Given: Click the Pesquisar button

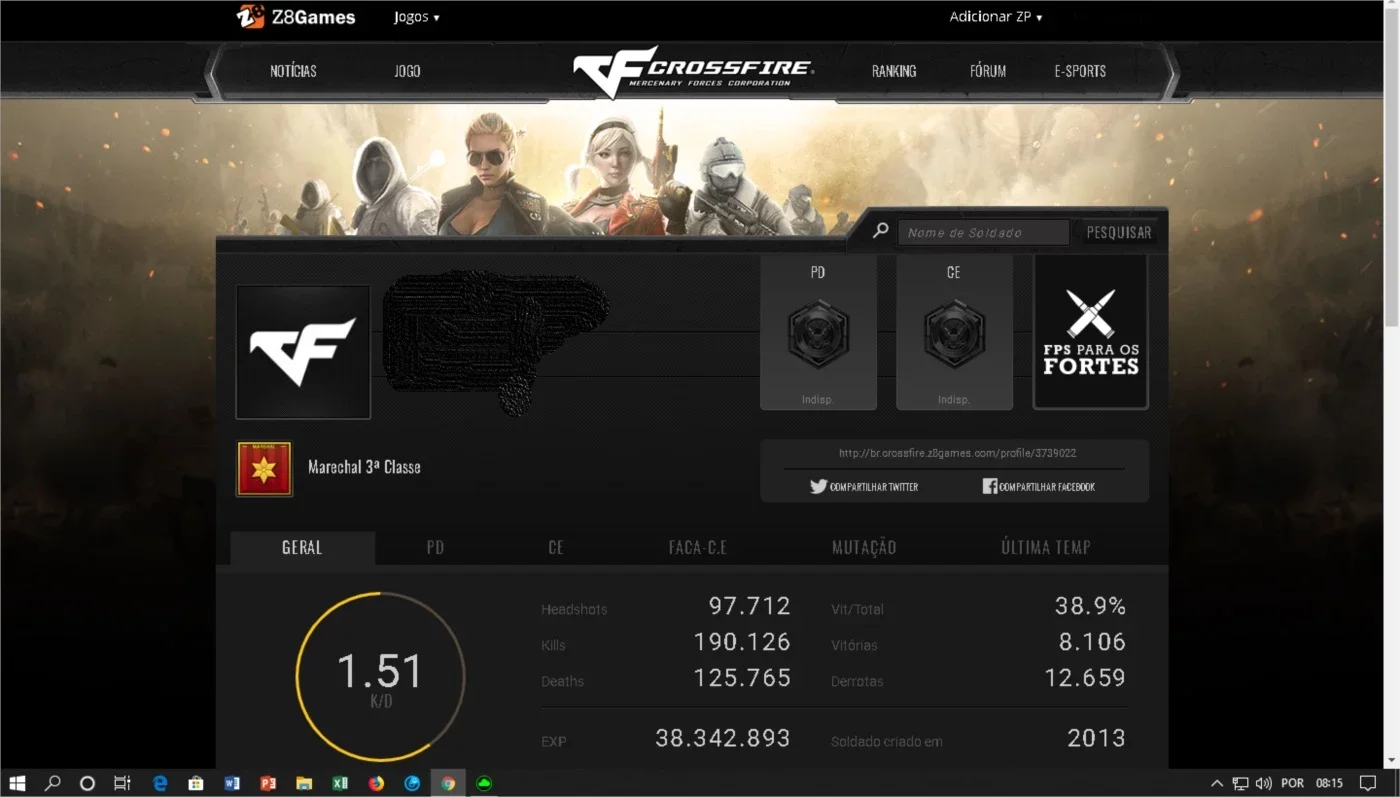Looking at the screenshot, I should click(x=1119, y=232).
